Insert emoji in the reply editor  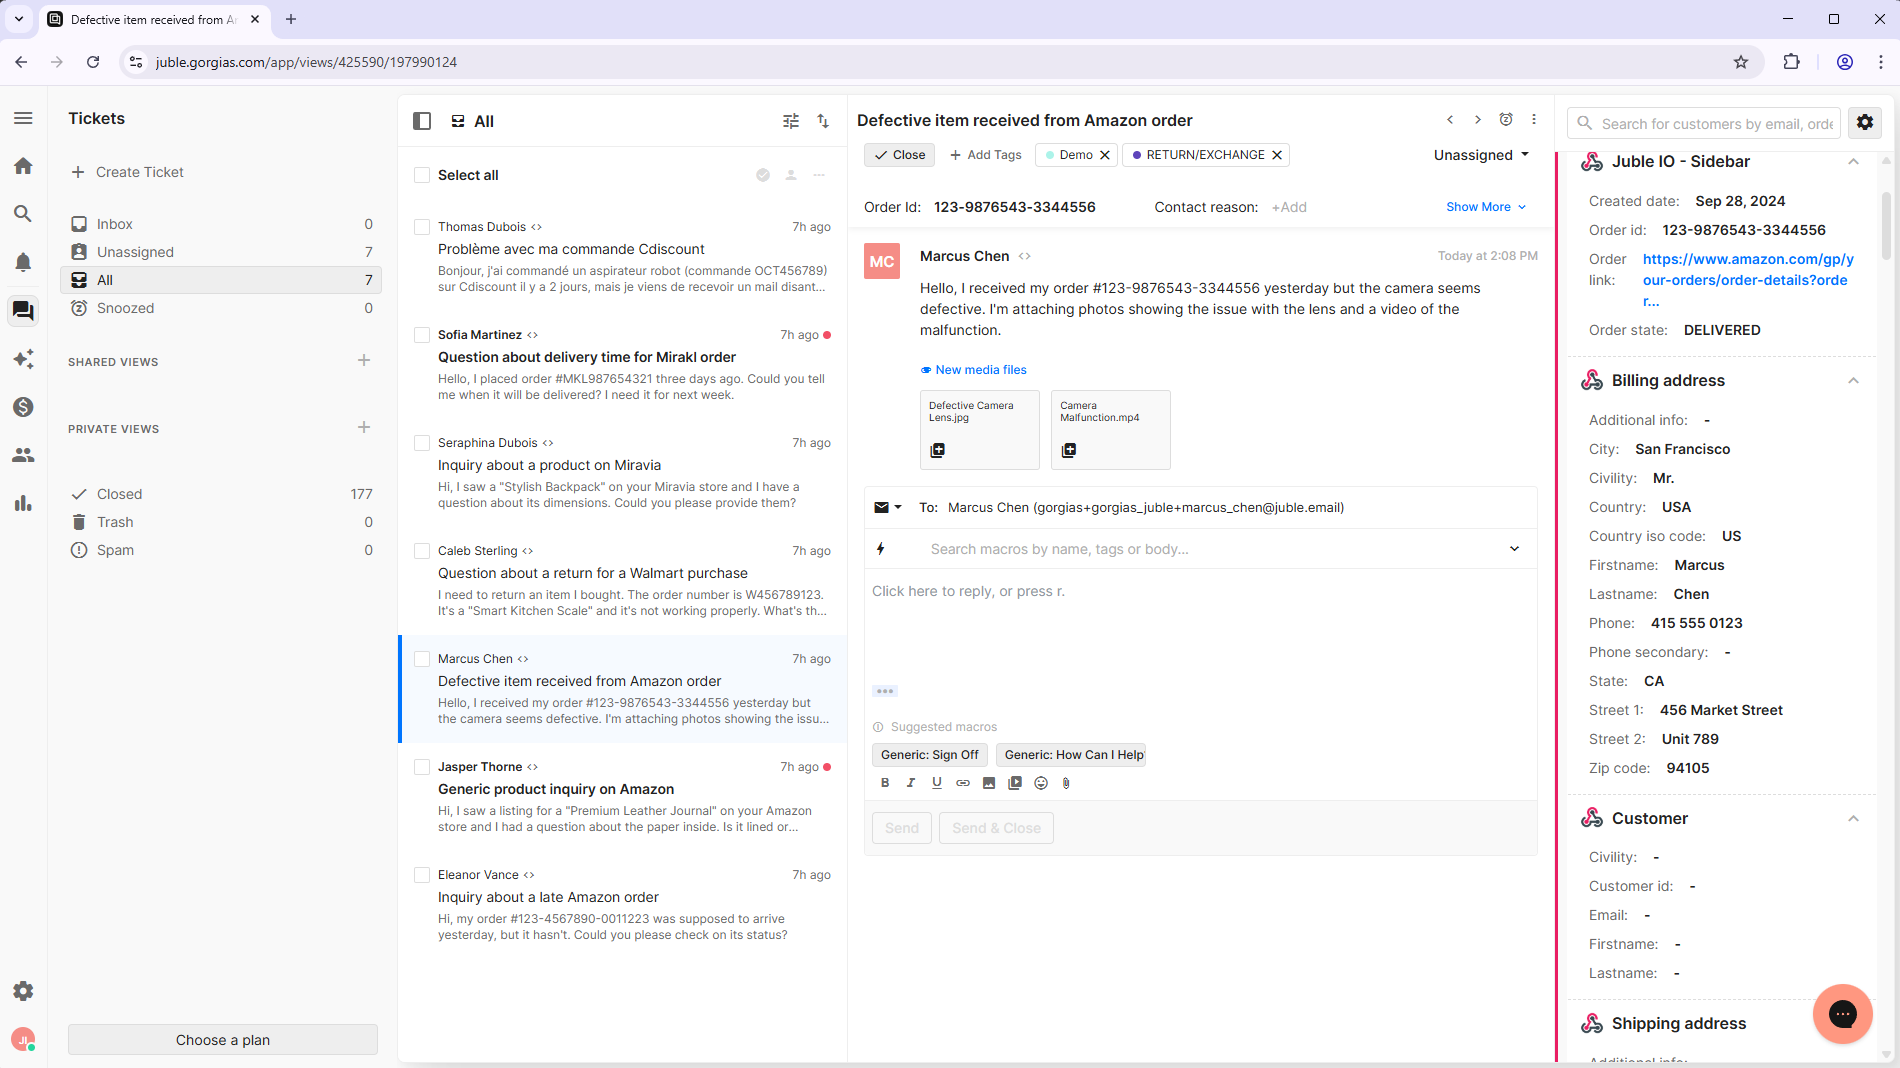[x=1041, y=783]
